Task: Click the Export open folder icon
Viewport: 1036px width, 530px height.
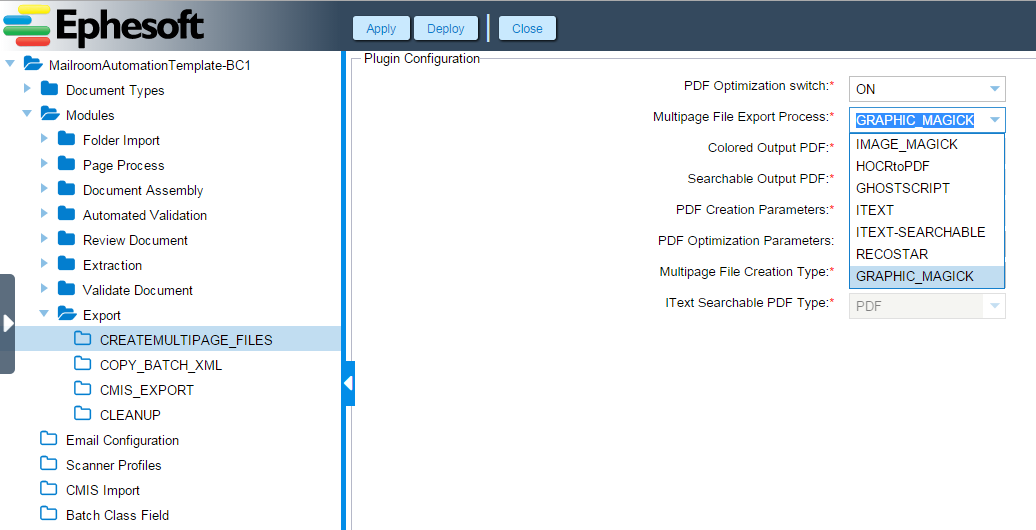Action: 67,314
